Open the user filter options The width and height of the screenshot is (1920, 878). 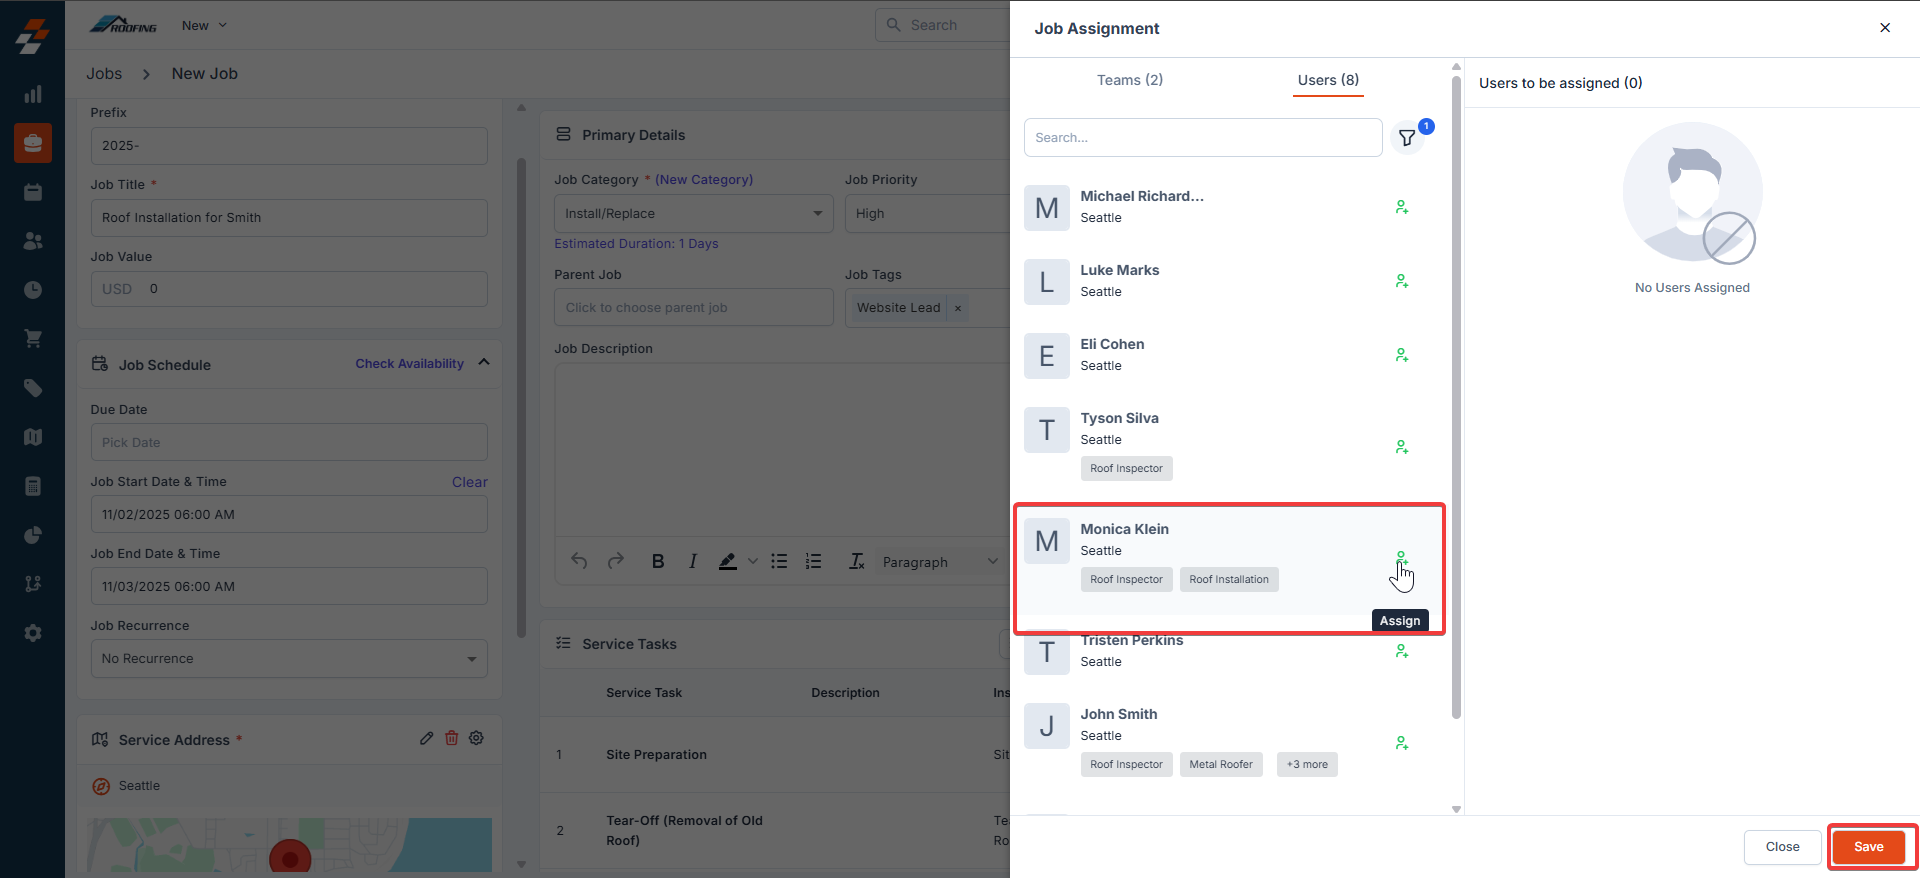[1407, 138]
